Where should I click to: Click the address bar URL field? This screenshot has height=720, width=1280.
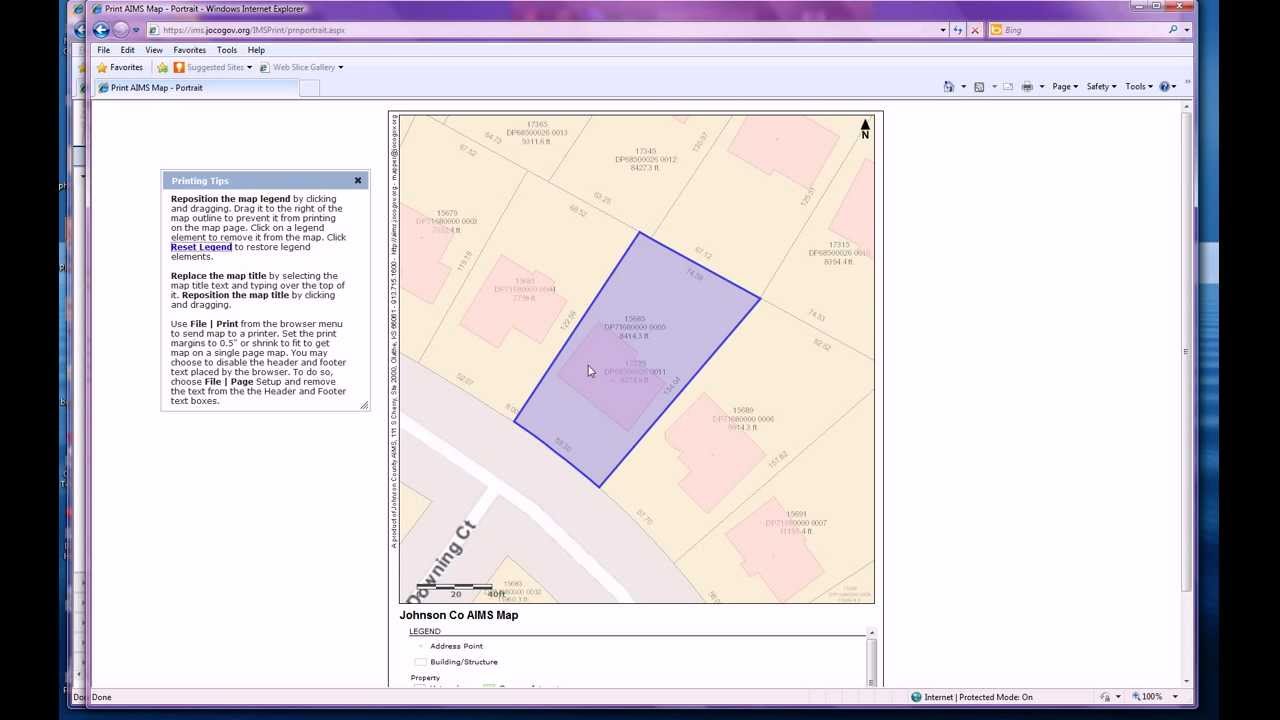click(540, 30)
